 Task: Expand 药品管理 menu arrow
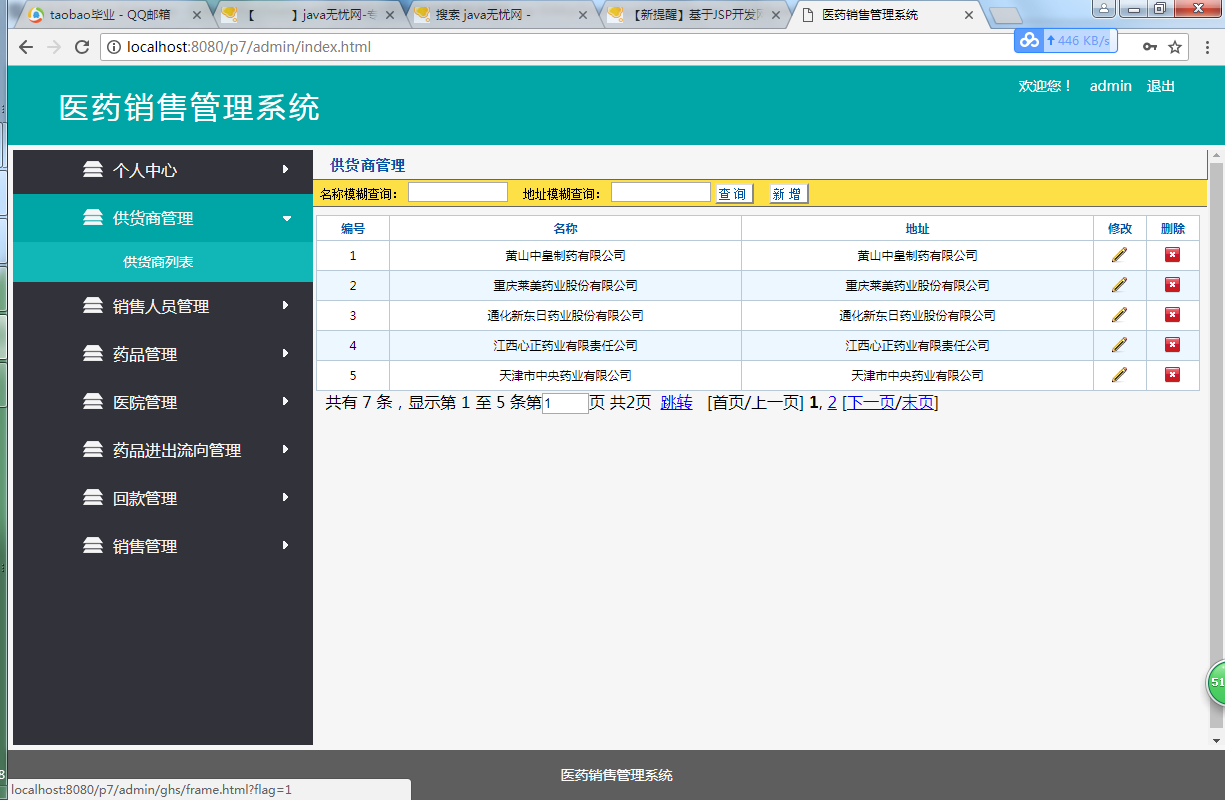click(x=286, y=353)
